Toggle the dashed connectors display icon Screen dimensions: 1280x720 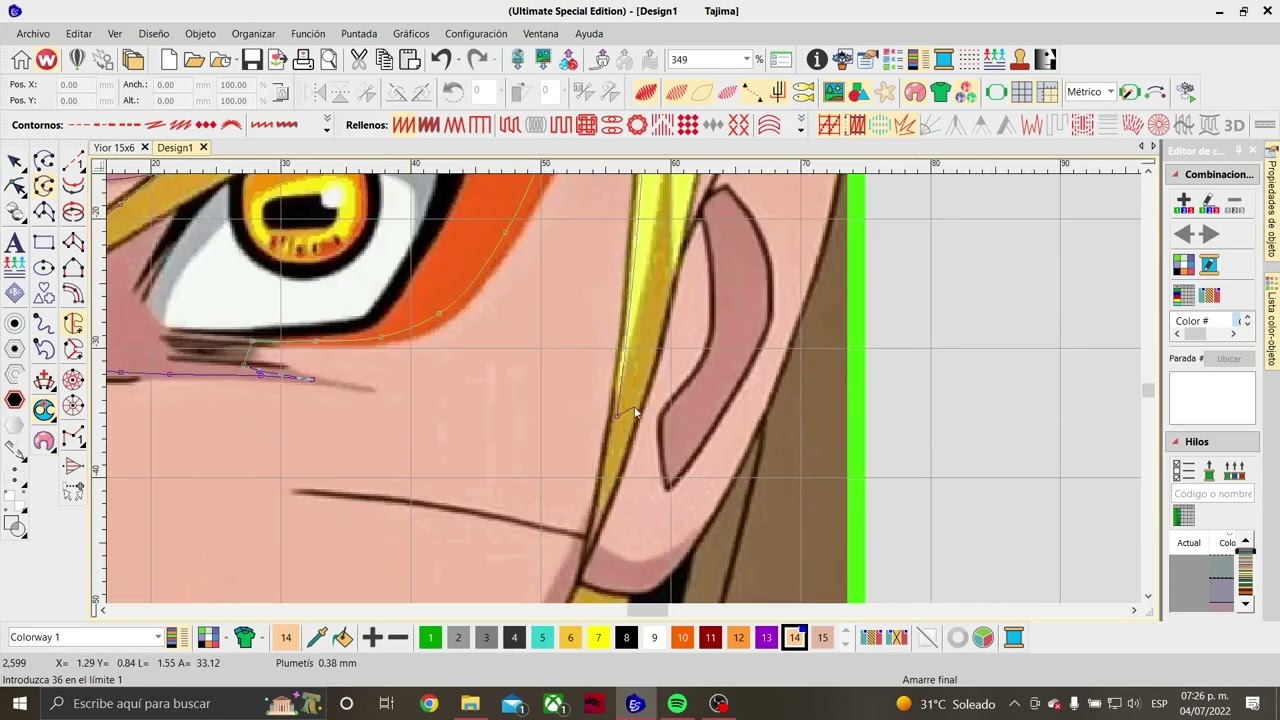tap(752, 92)
